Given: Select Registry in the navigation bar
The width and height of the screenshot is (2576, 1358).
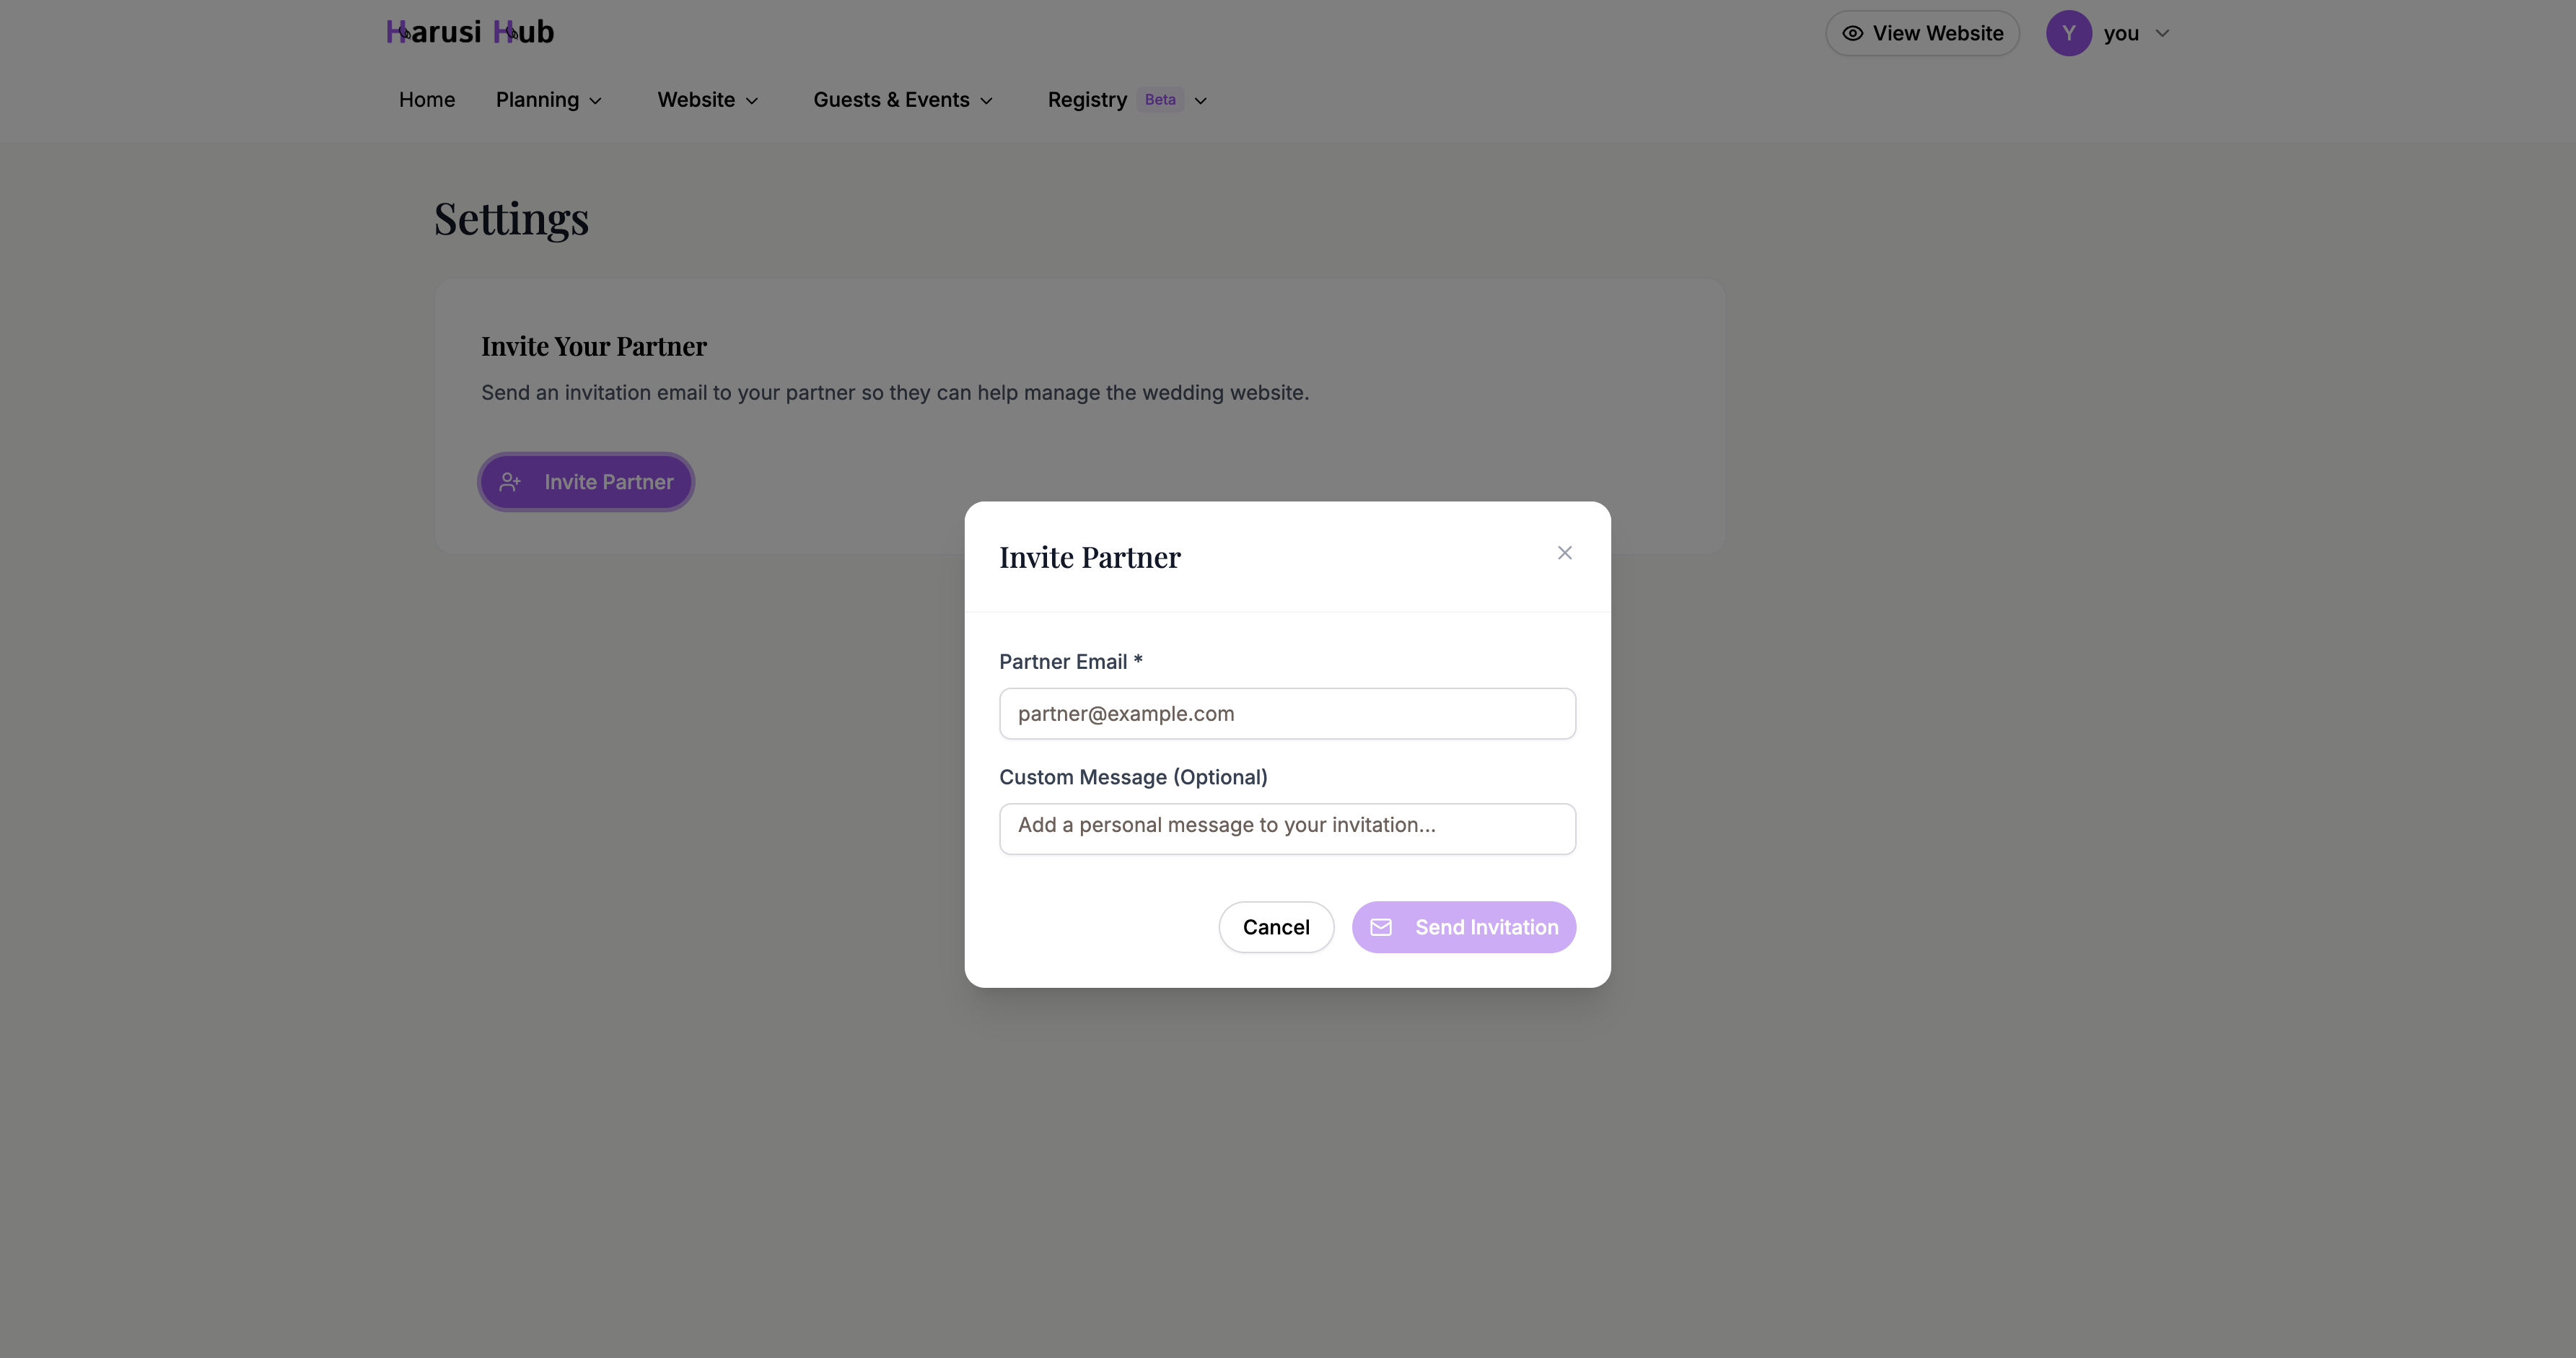Looking at the screenshot, I should click(x=1087, y=99).
